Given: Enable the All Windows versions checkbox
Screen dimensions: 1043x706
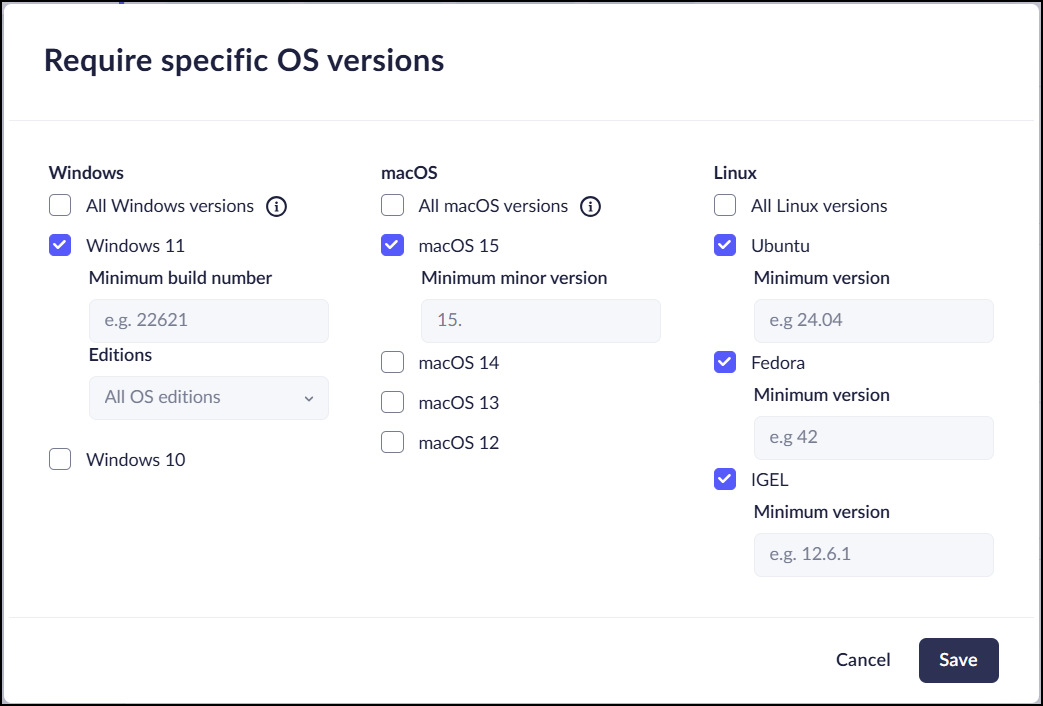Looking at the screenshot, I should pyautogui.click(x=60, y=206).
